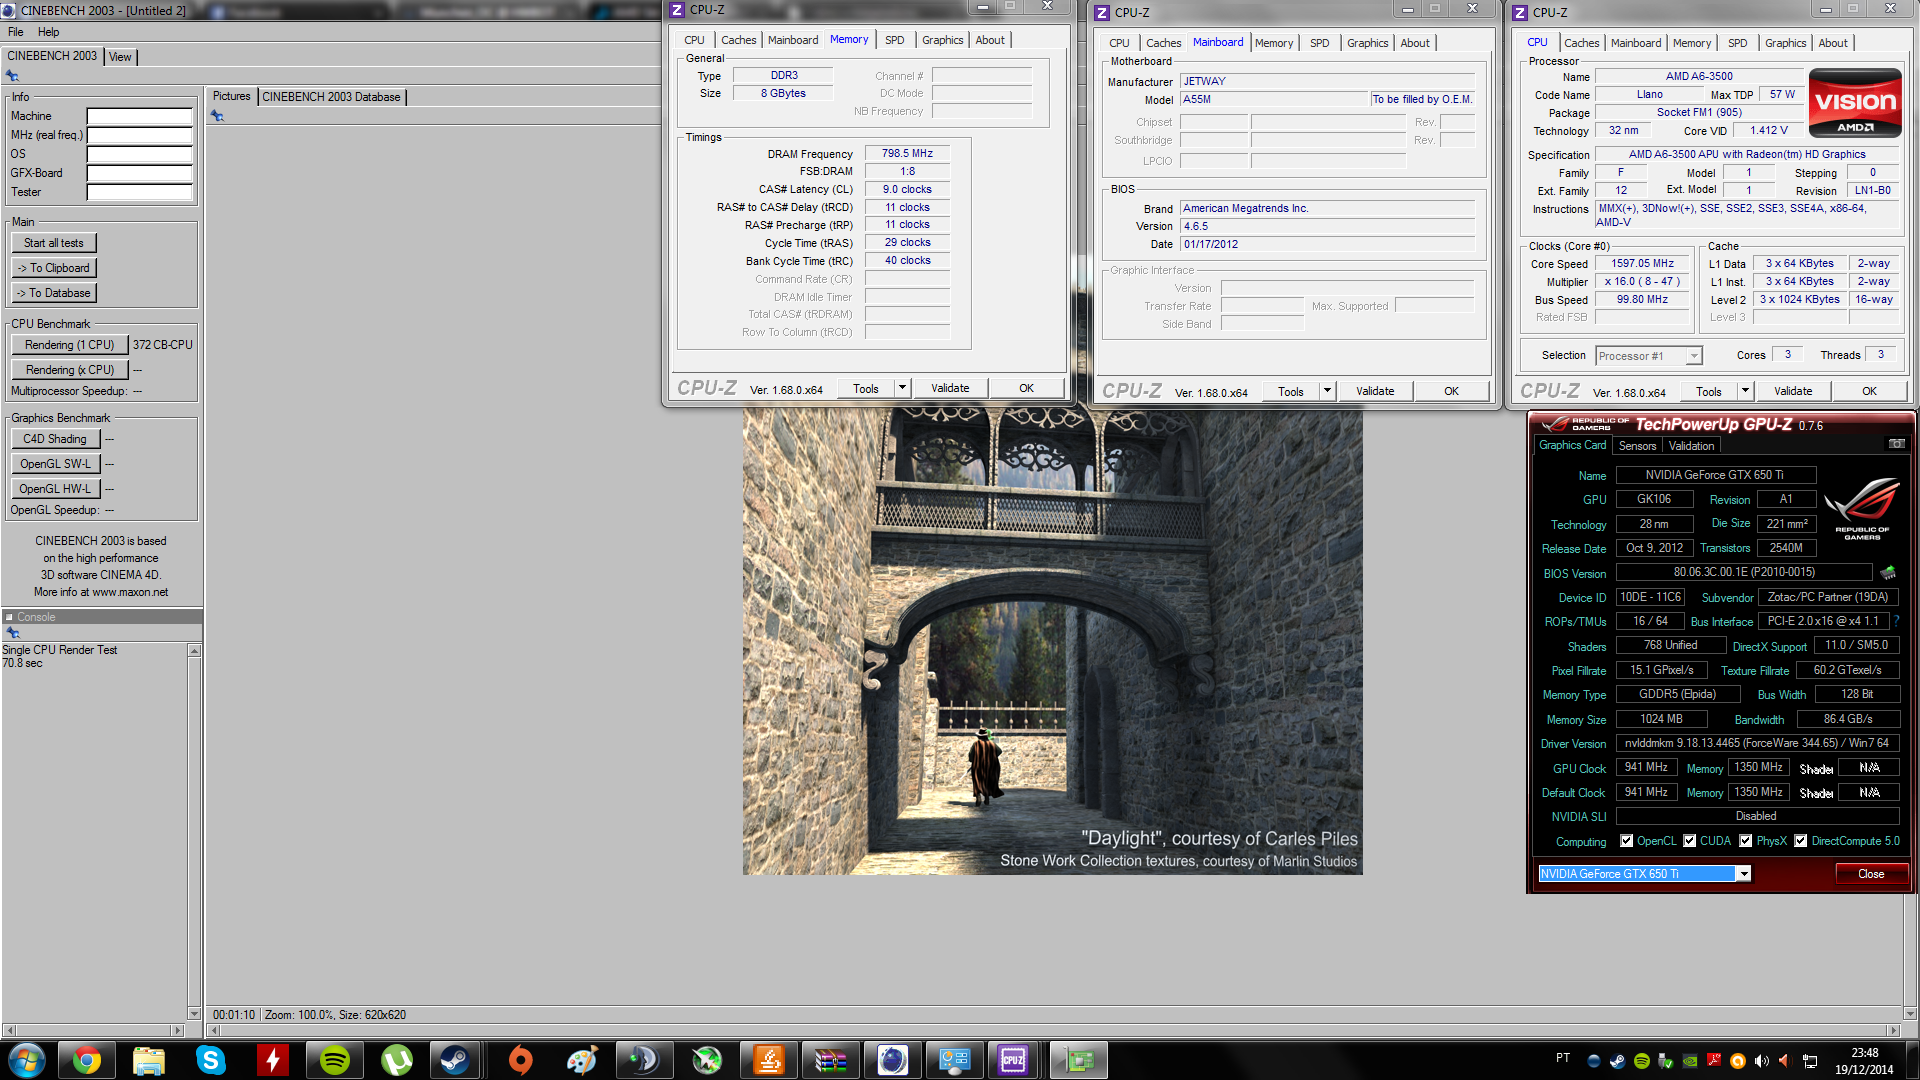Image resolution: width=1920 pixels, height=1080 pixels.
Task: Click the network connection tray icon
Action: coord(1810,1061)
